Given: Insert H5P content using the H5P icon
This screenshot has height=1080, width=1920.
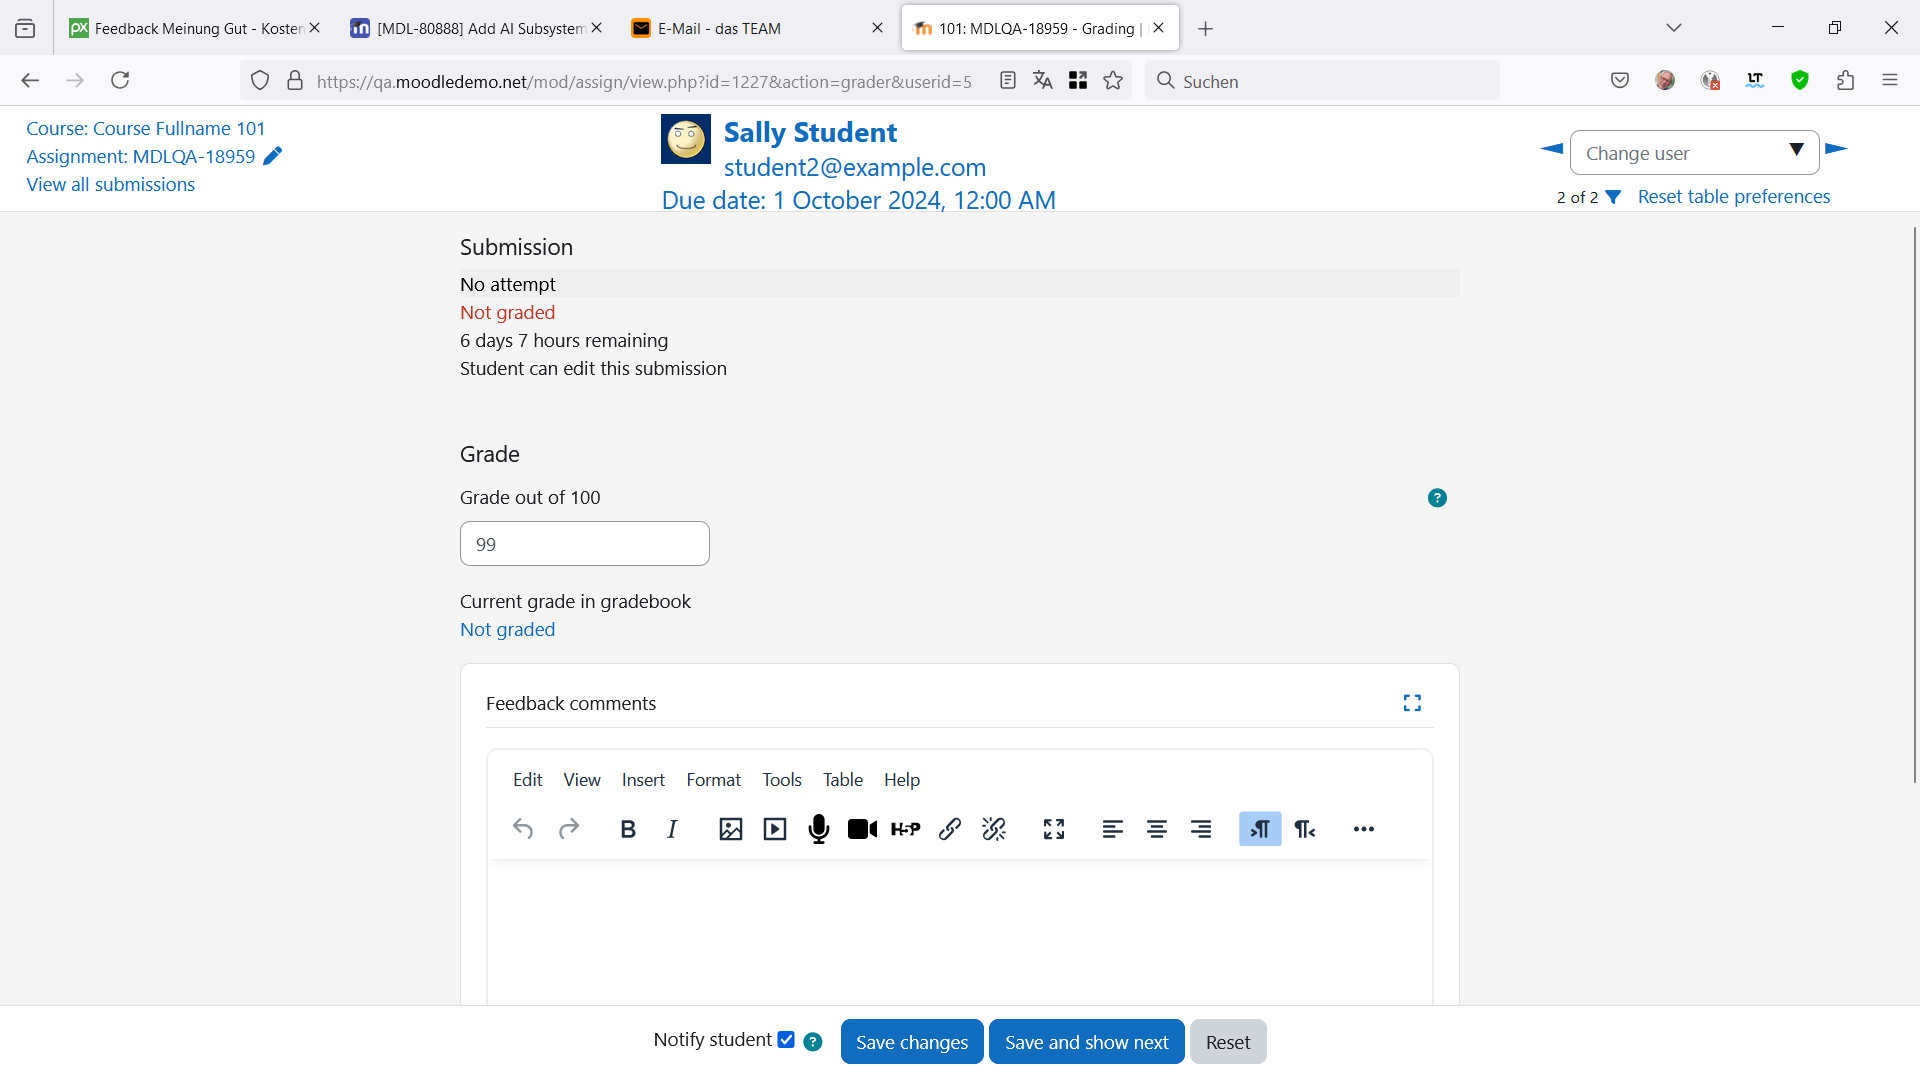Looking at the screenshot, I should (x=906, y=829).
